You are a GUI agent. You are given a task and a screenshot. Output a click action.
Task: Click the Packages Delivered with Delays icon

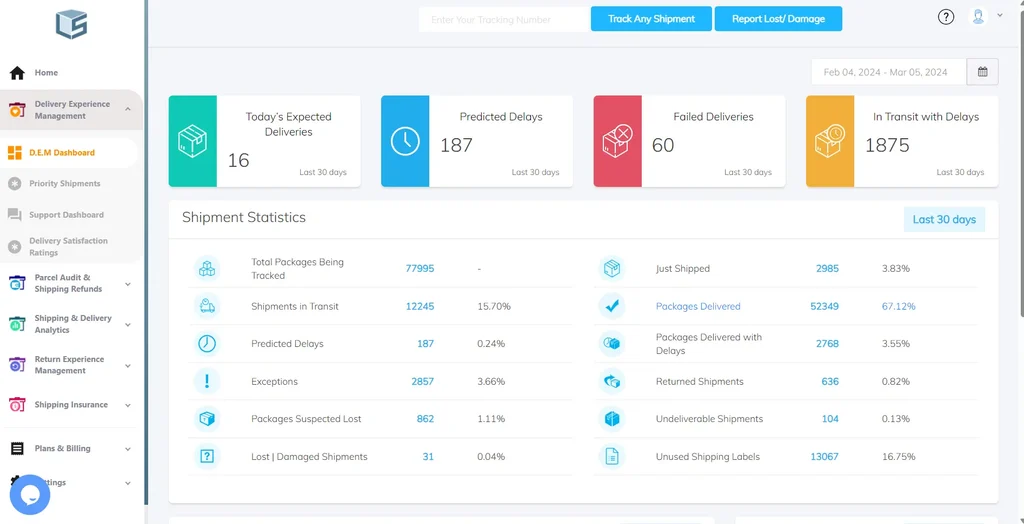[612, 344]
